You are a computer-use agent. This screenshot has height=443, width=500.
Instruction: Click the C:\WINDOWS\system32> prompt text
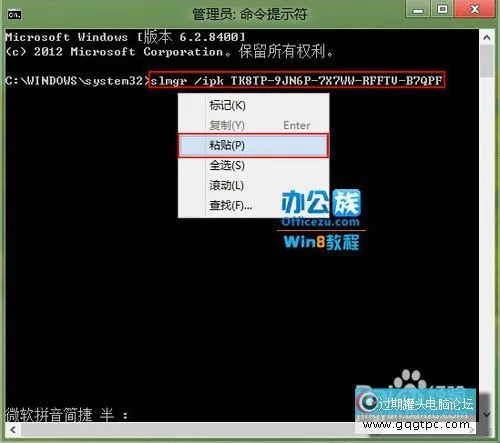pyautogui.click(x=77, y=81)
